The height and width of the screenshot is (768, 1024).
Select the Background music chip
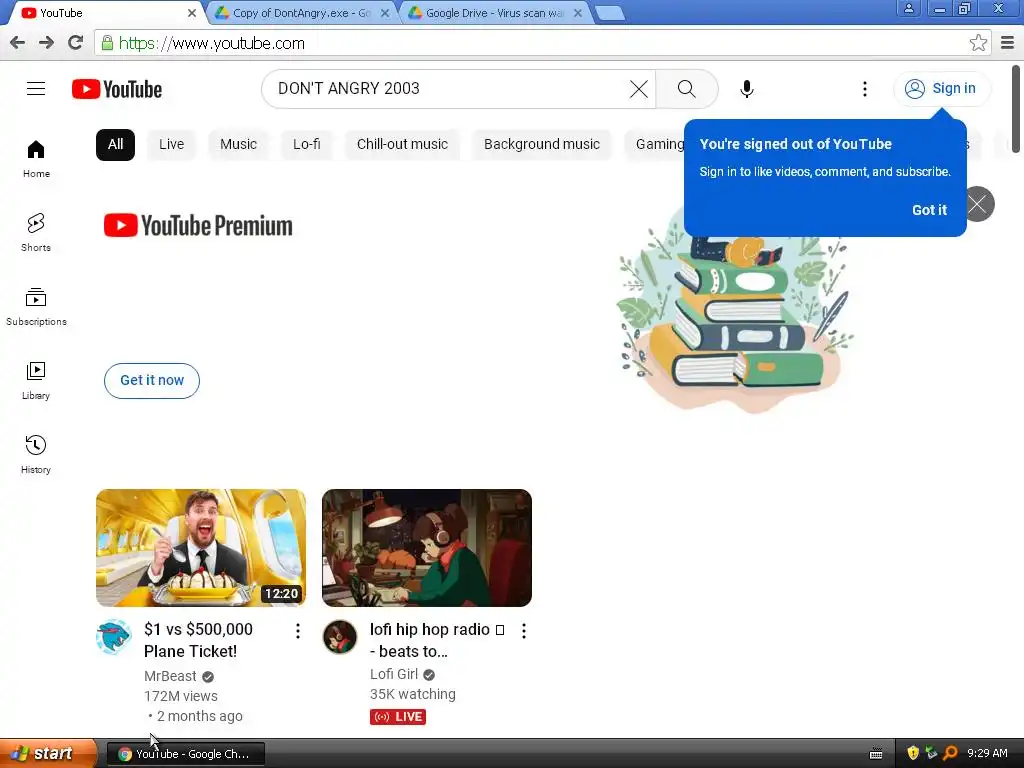[542, 144]
